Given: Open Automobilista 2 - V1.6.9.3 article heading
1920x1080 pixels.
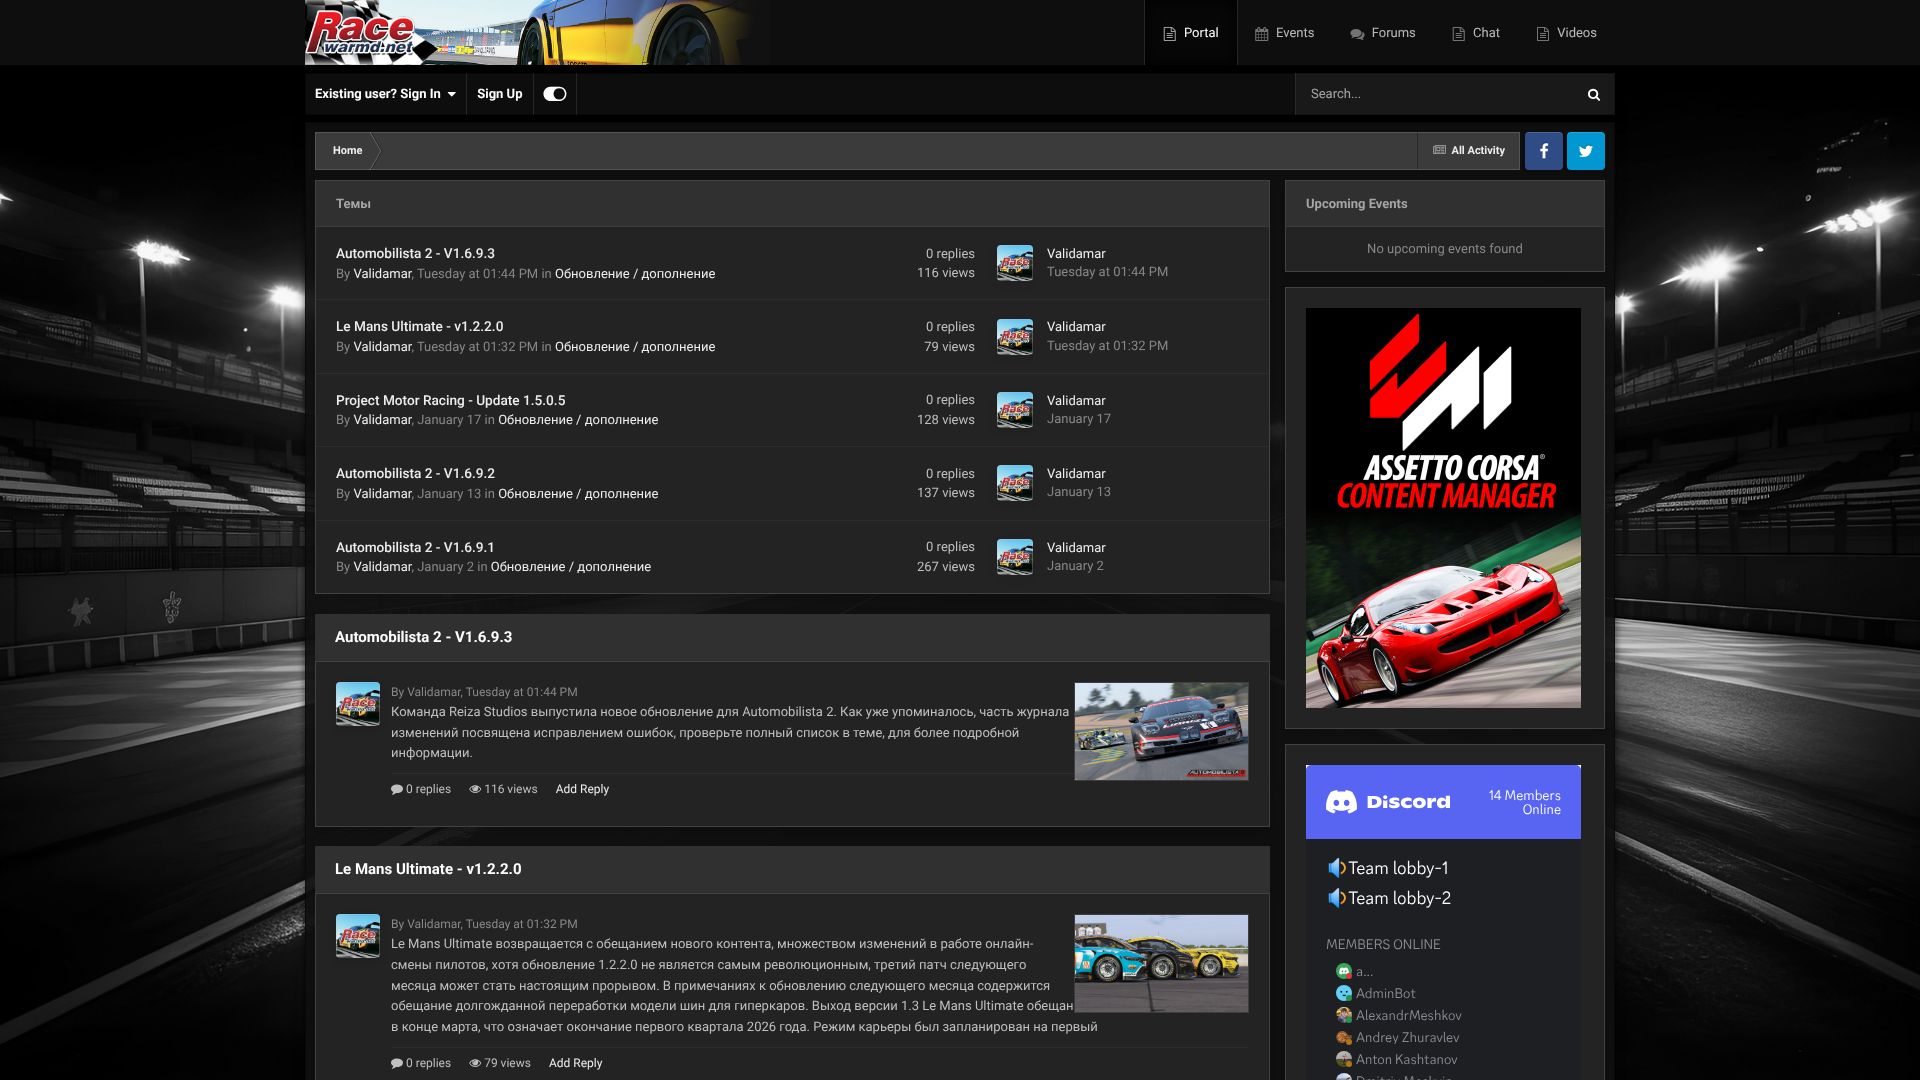Looking at the screenshot, I should point(423,637).
